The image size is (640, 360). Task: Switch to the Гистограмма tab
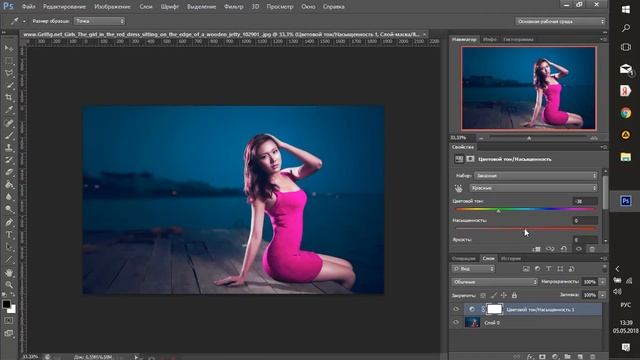518,40
